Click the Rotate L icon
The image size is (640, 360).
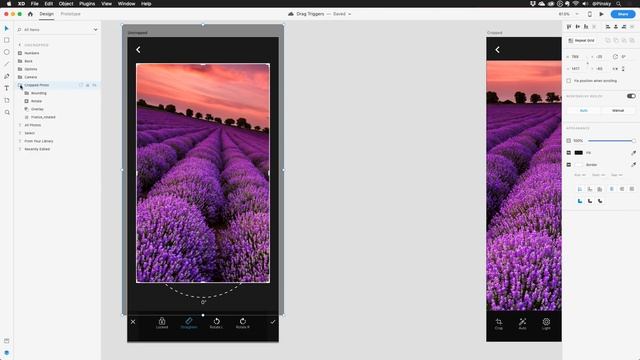point(216,322)
